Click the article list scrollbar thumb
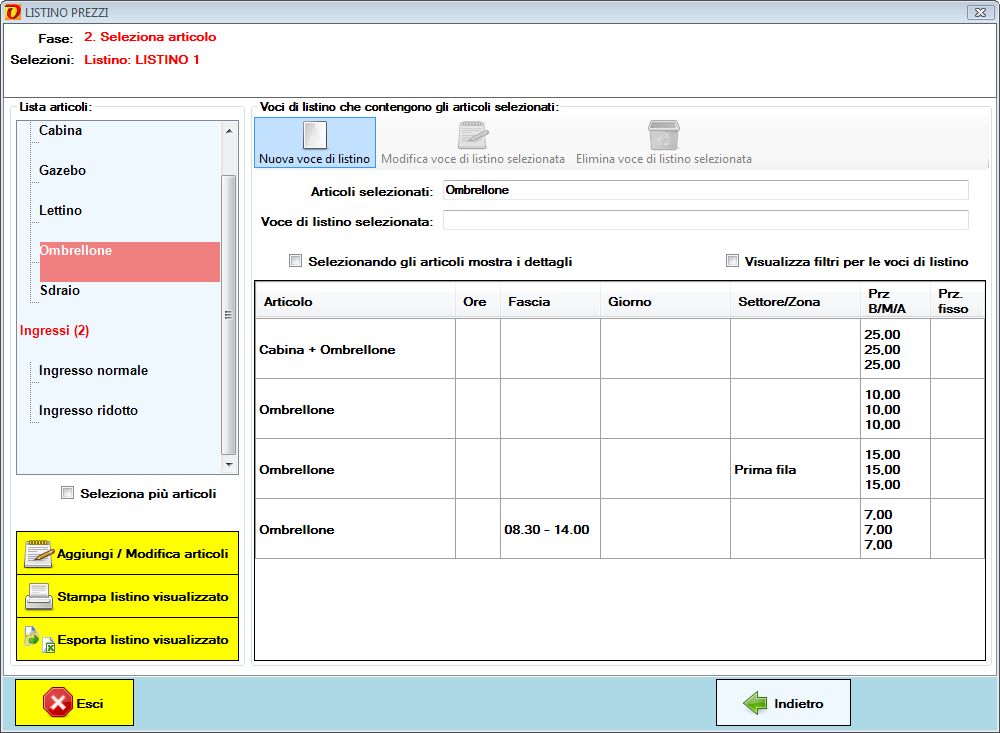Screen dimensions: 1000x733 (x=229, y=315)
